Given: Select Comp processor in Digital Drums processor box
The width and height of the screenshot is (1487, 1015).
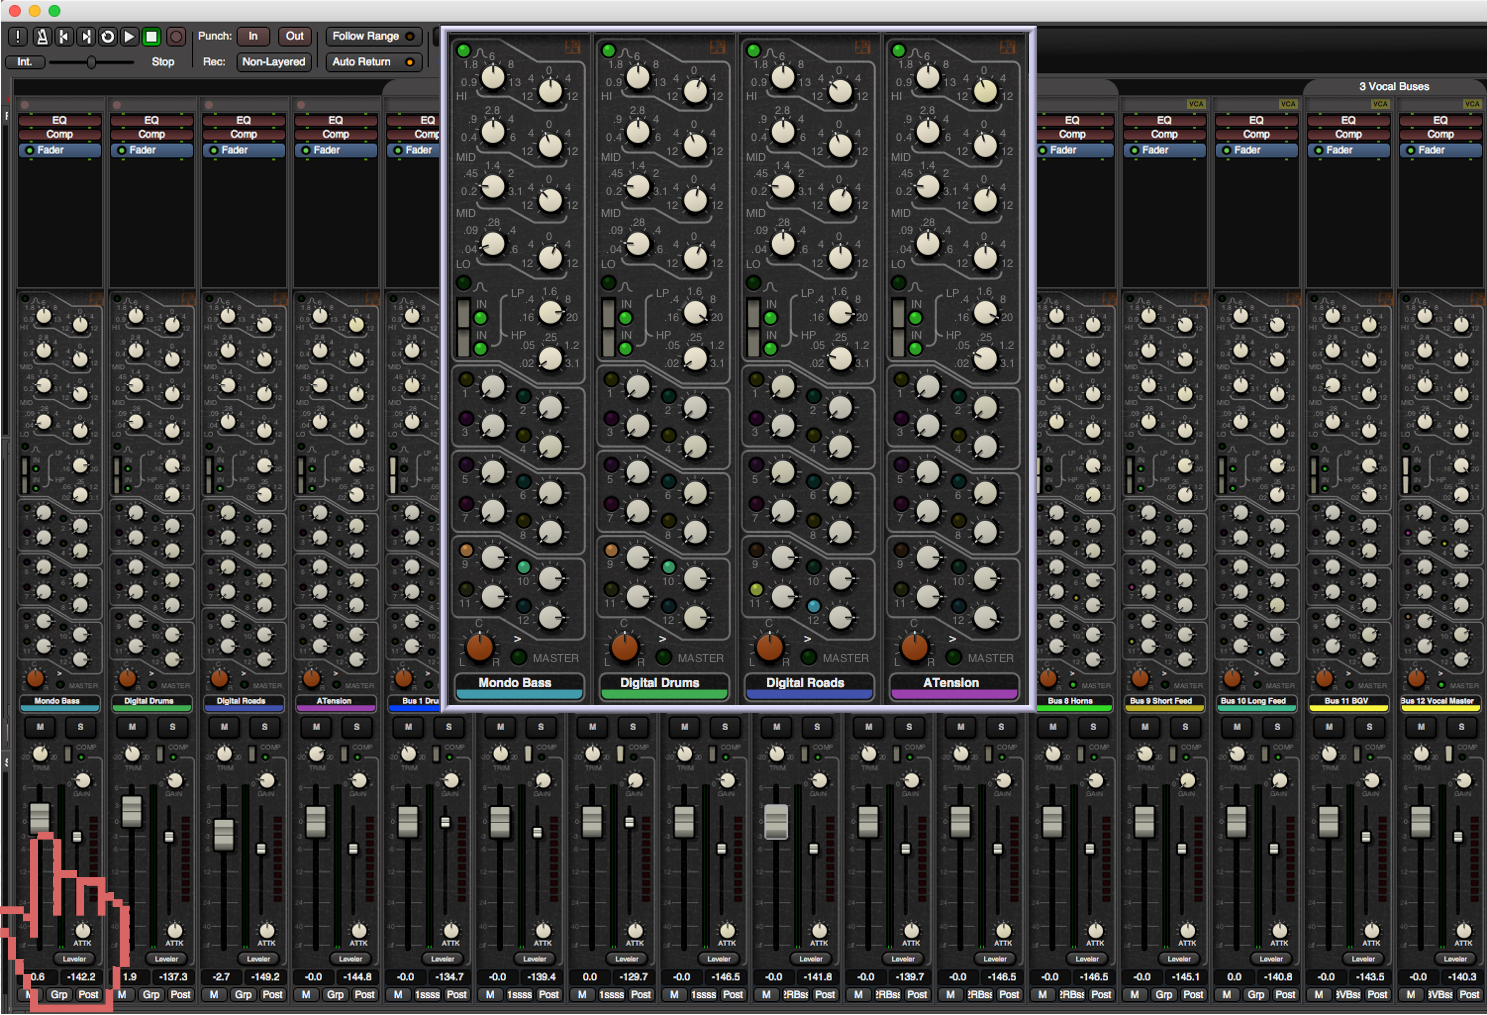Looking at the screenshot, I should 152,134.
